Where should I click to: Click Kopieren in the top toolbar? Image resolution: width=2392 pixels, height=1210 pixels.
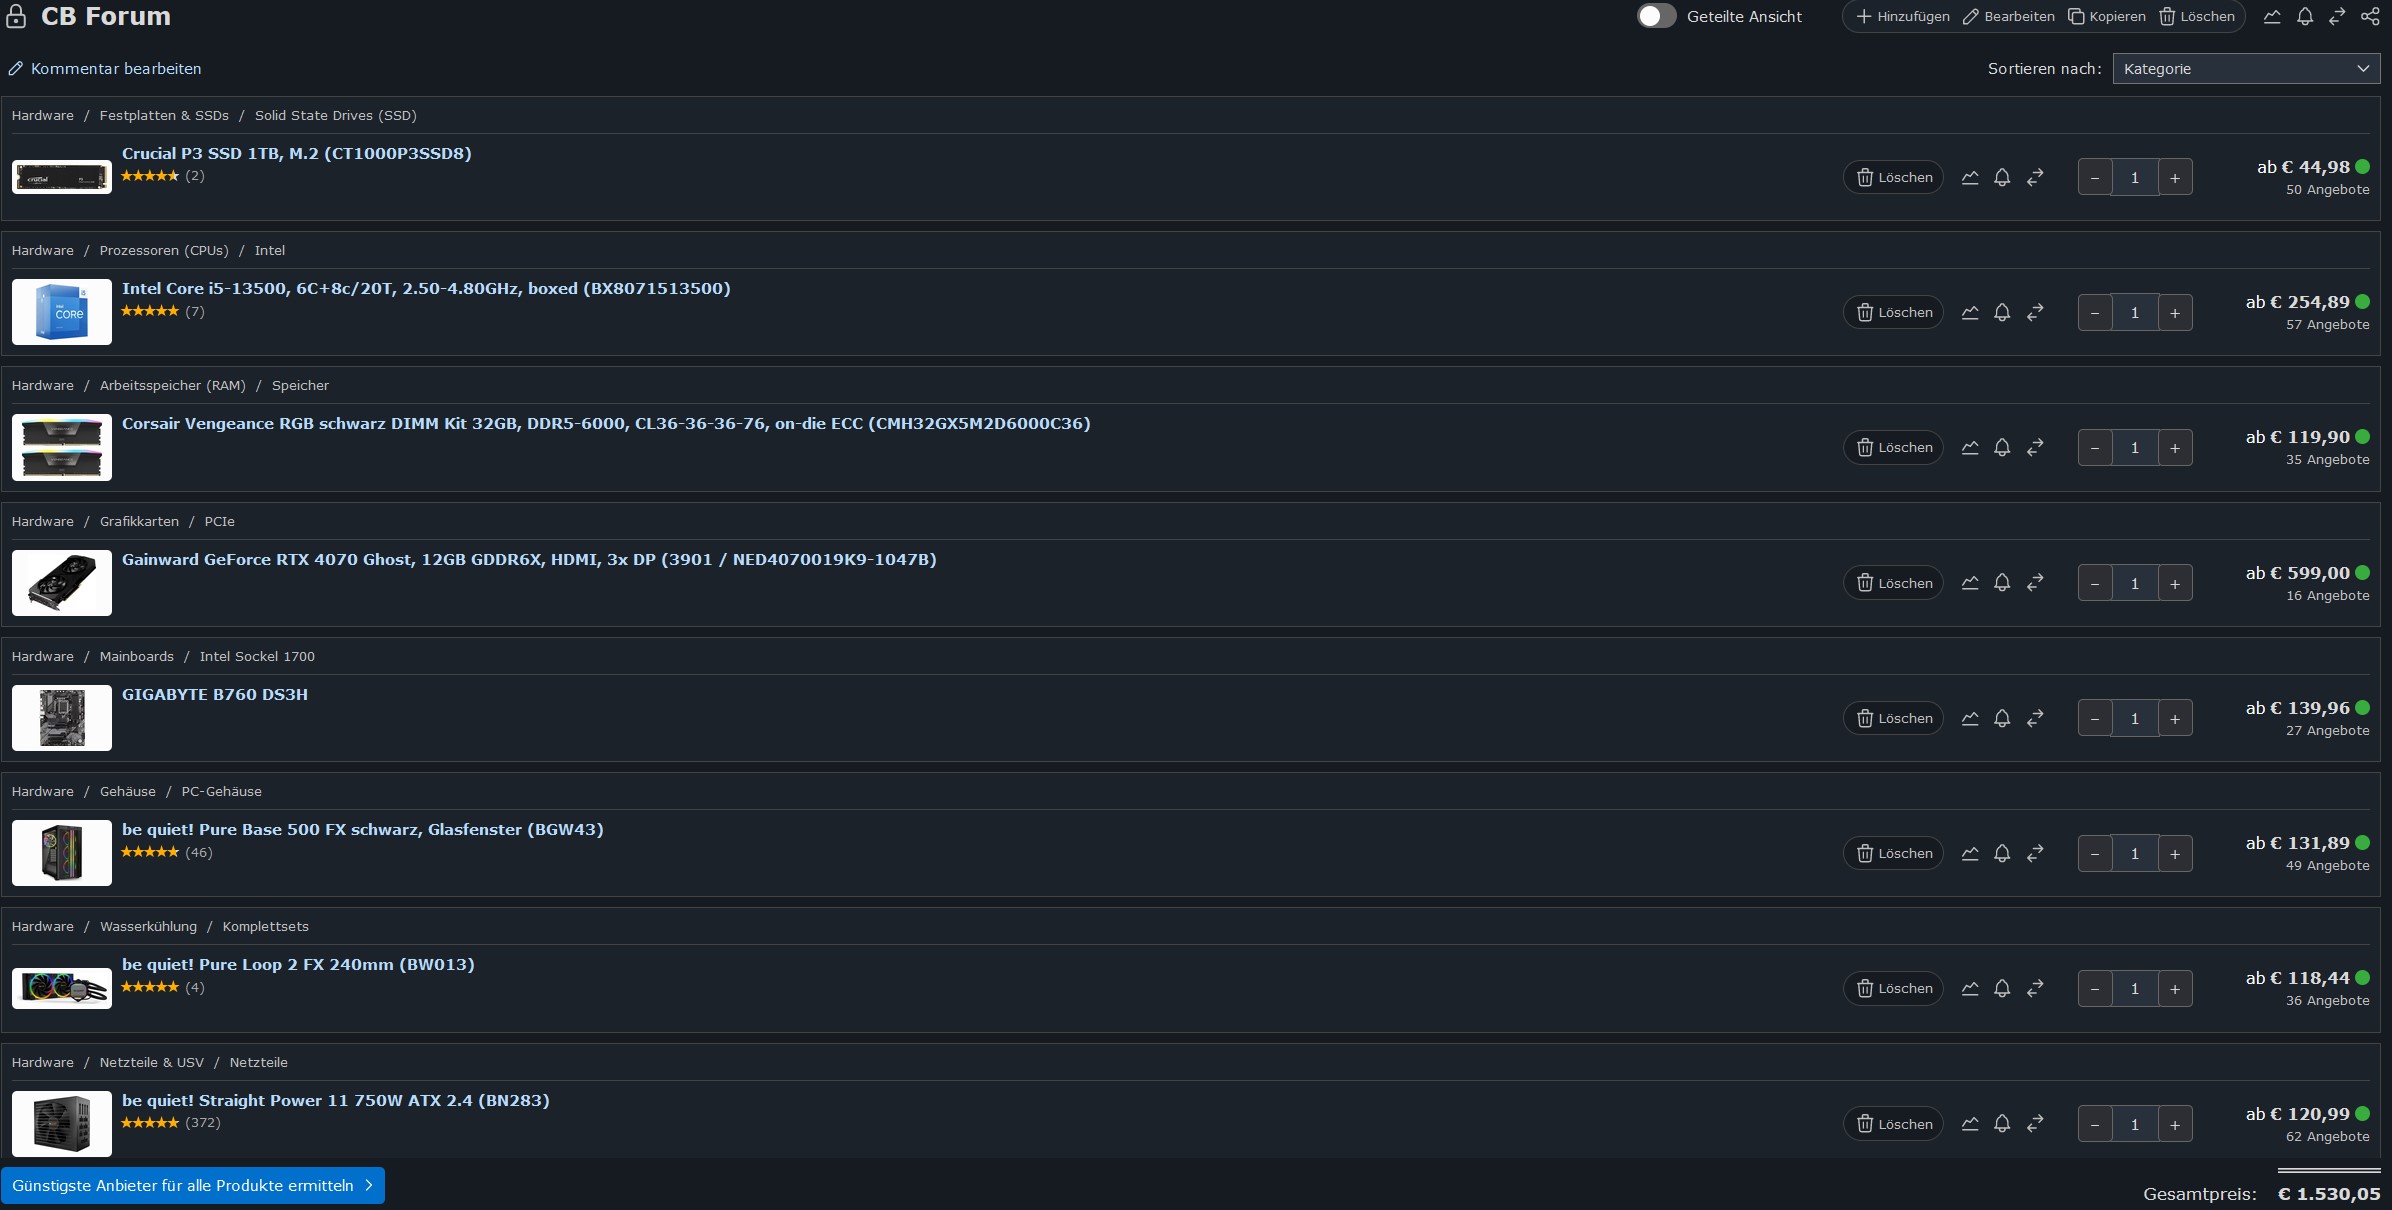(x=2107, y=17)
